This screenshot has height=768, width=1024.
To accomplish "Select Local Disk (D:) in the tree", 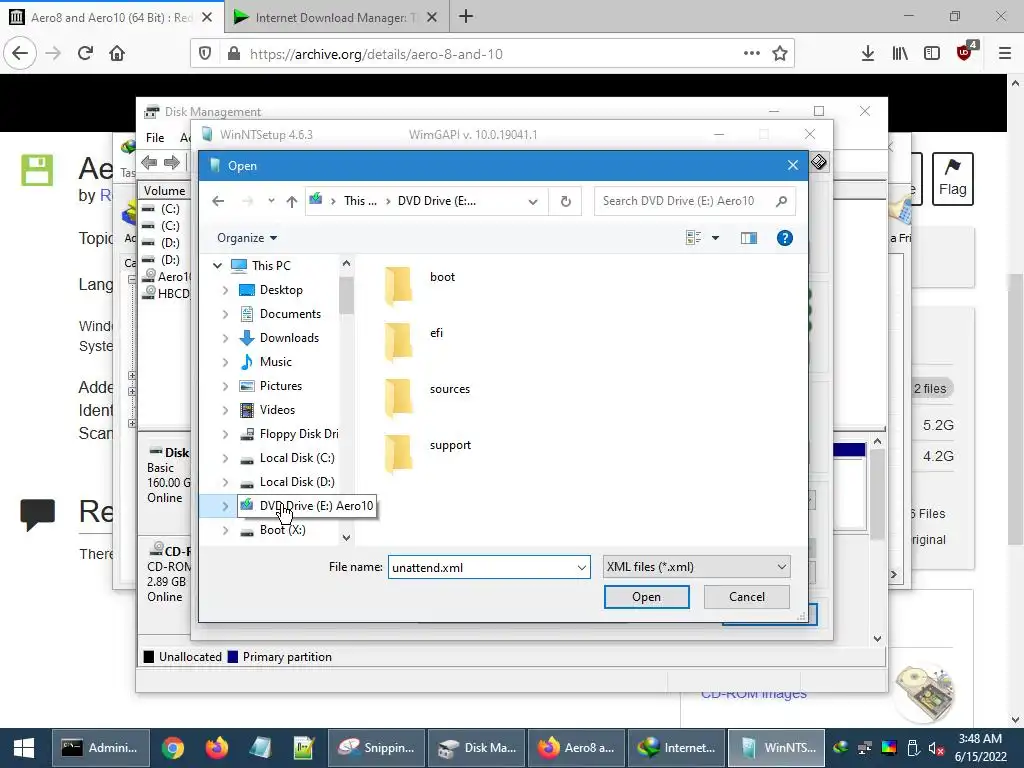I will point(296,482).
